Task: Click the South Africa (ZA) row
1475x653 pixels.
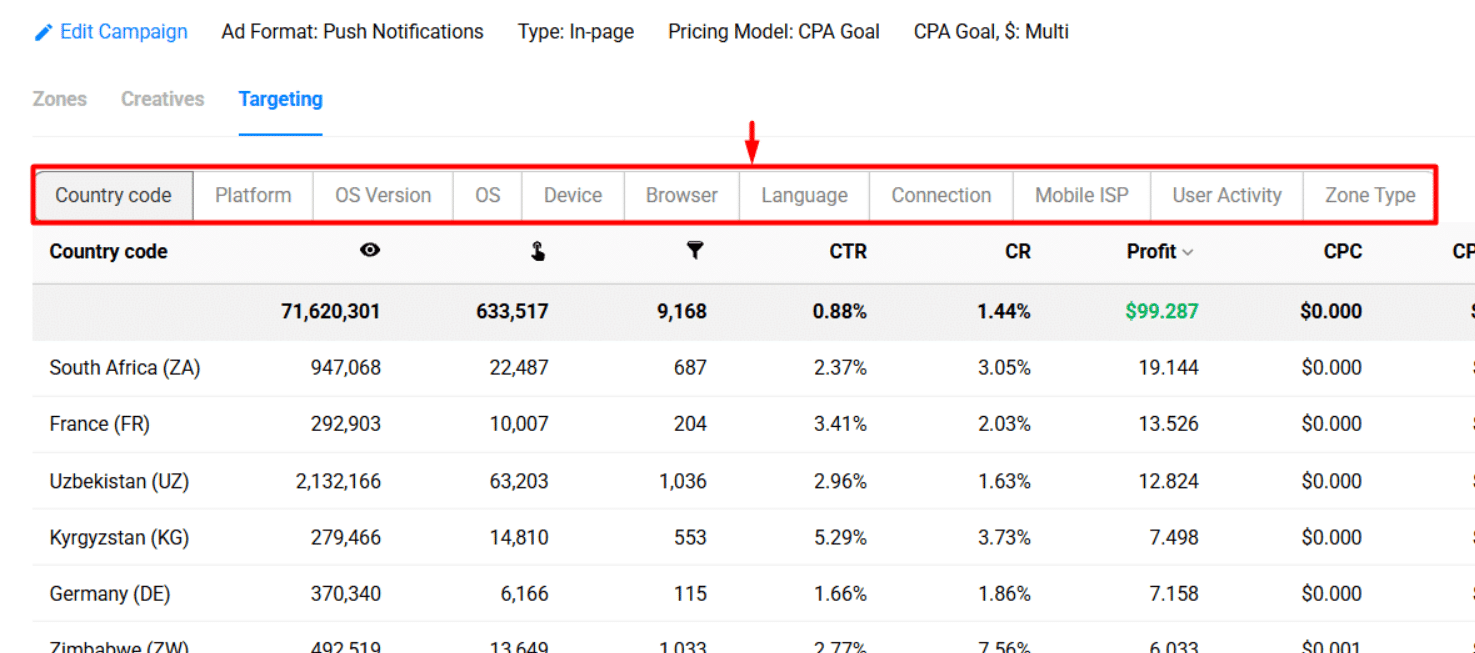Action: pyautogui.click(x=125, y=368)
